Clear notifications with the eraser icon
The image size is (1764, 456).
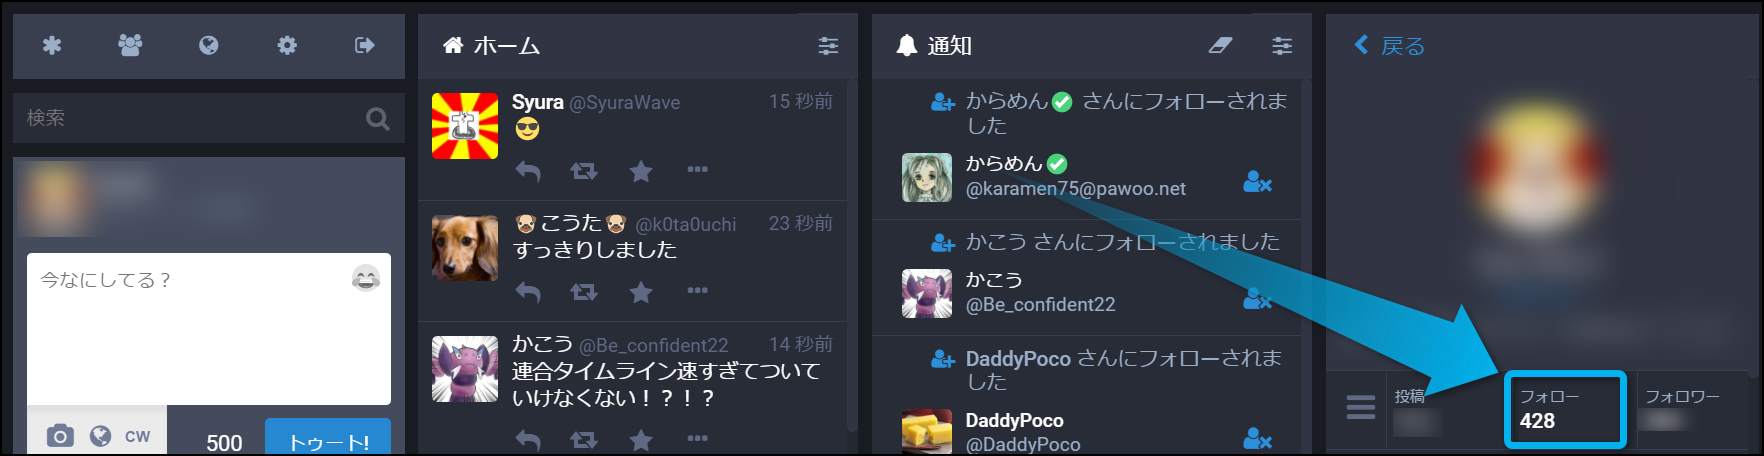point(1220,45)
